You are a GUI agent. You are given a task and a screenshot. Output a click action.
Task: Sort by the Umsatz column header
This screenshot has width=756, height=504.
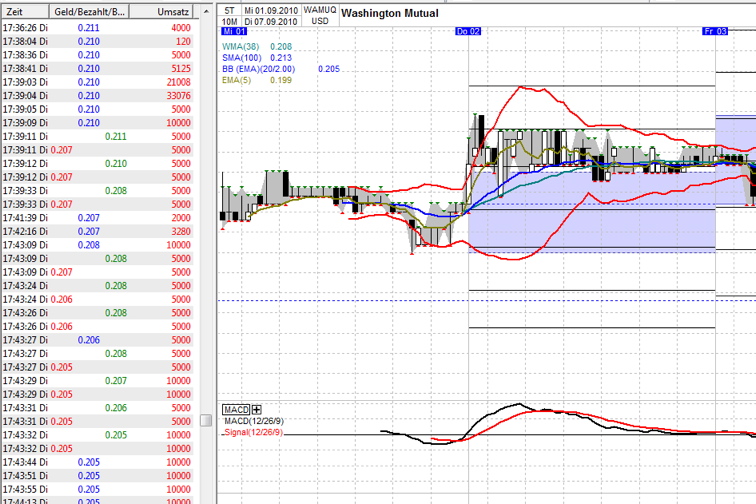[162, 12]
